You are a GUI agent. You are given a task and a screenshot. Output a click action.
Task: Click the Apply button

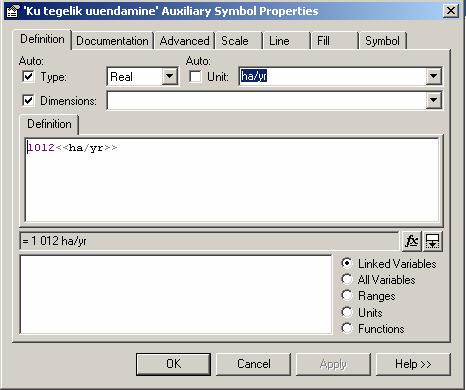pyautogui.click(x=333, y=364)
